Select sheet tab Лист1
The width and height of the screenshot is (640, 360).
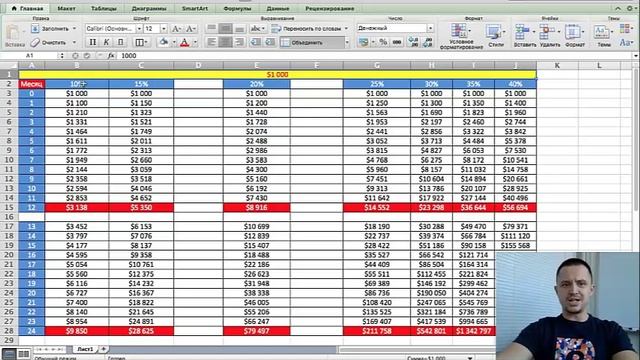(x=85, y=349)
